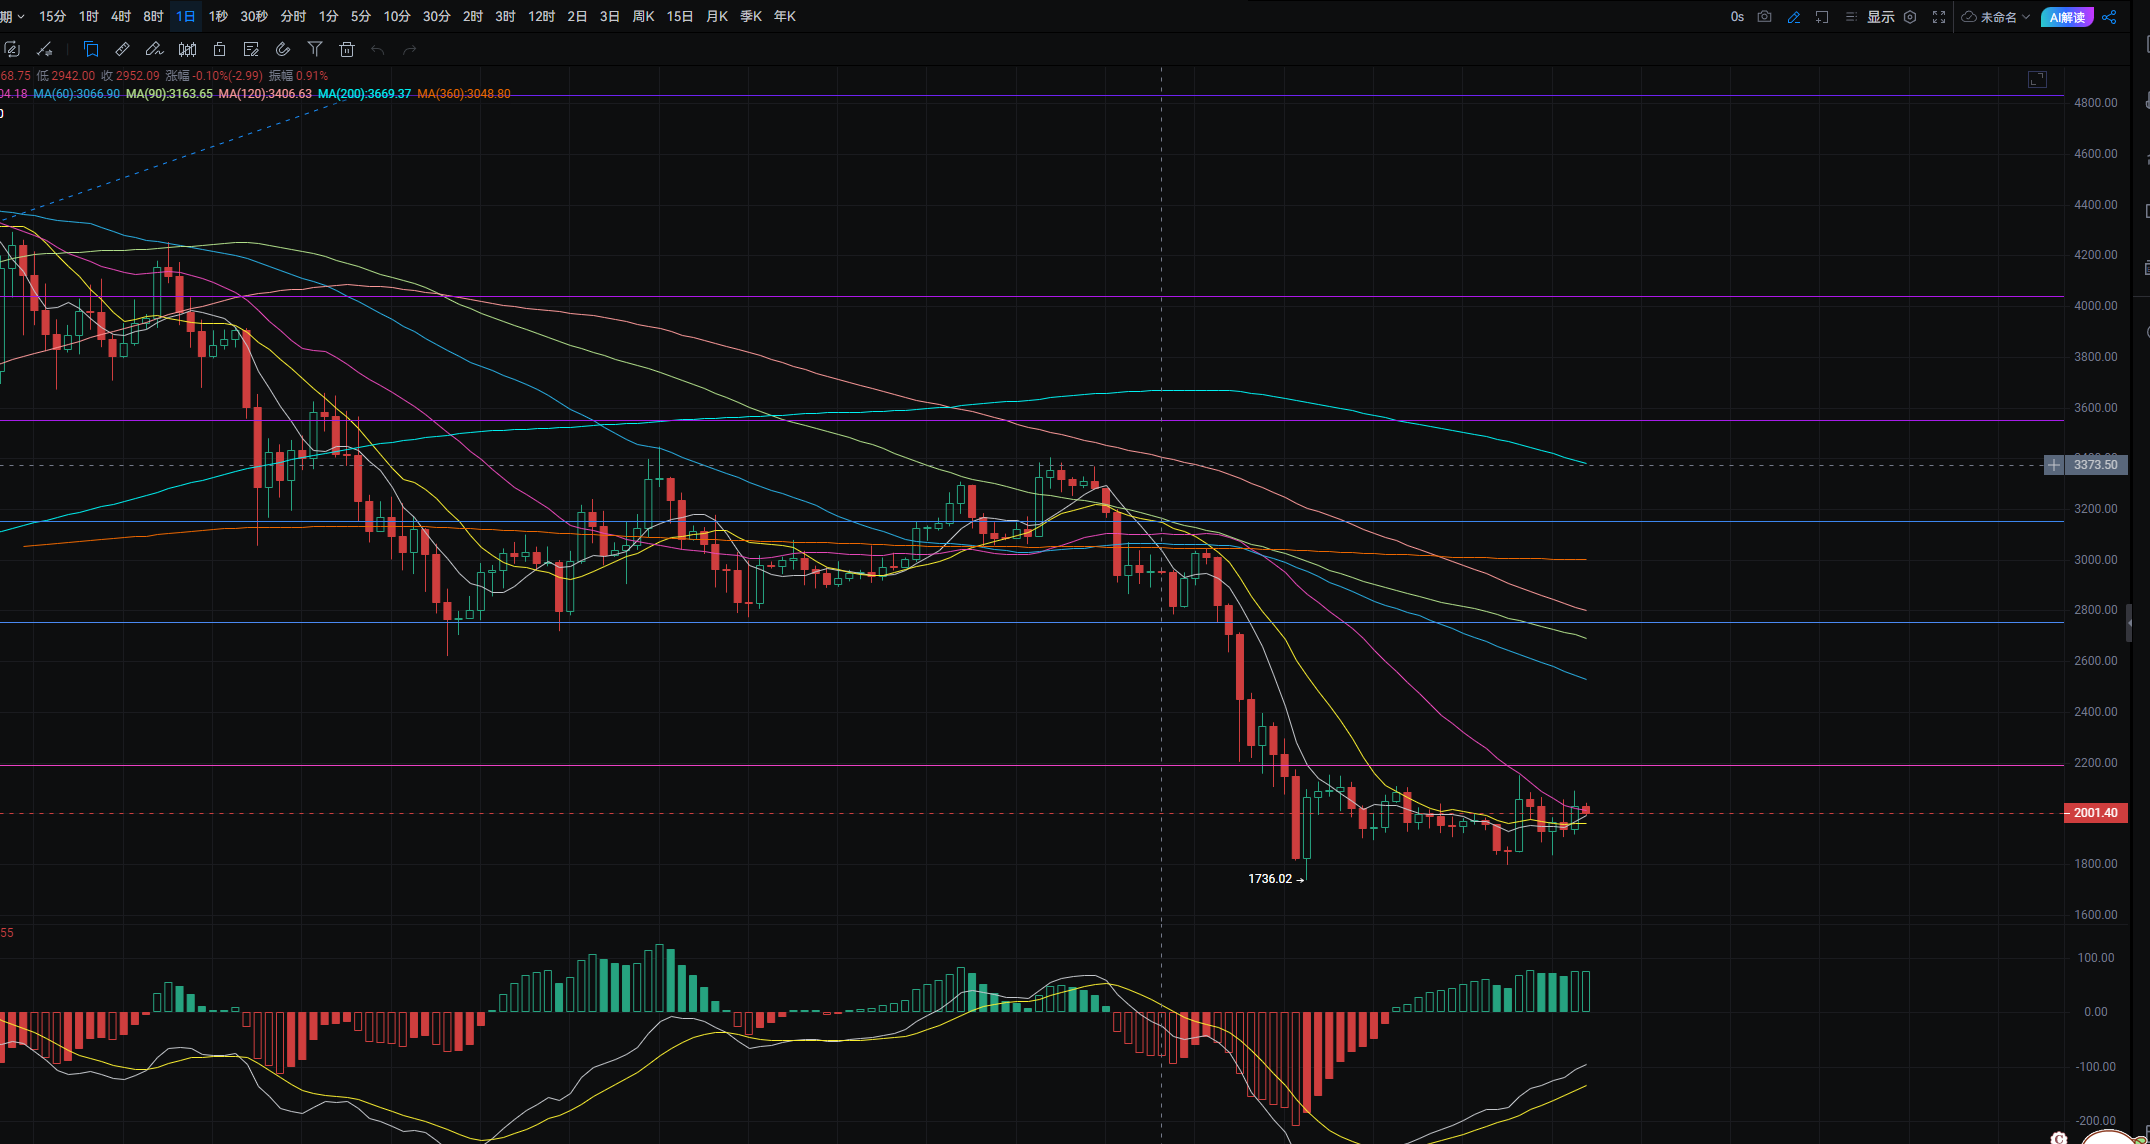The width and height of the screenshot is (2150, 1144).
Task: Click the share icon next to AI解读
Action: 2109,17
